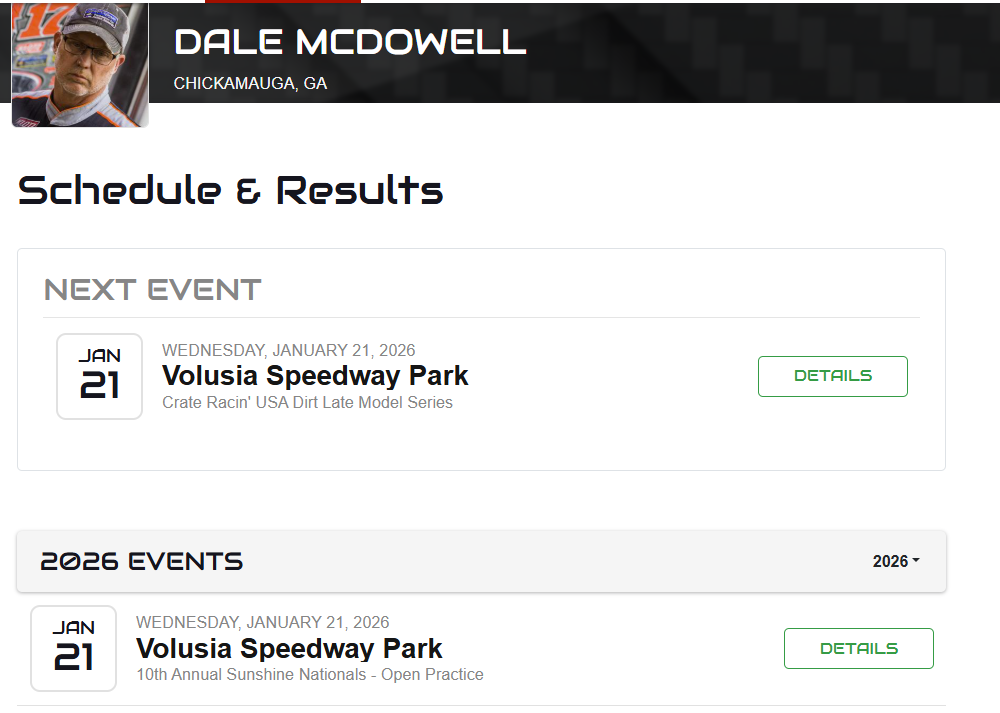
Task: View Details for Sunshine Nationals Open Practice
Action: pos(858,648)
